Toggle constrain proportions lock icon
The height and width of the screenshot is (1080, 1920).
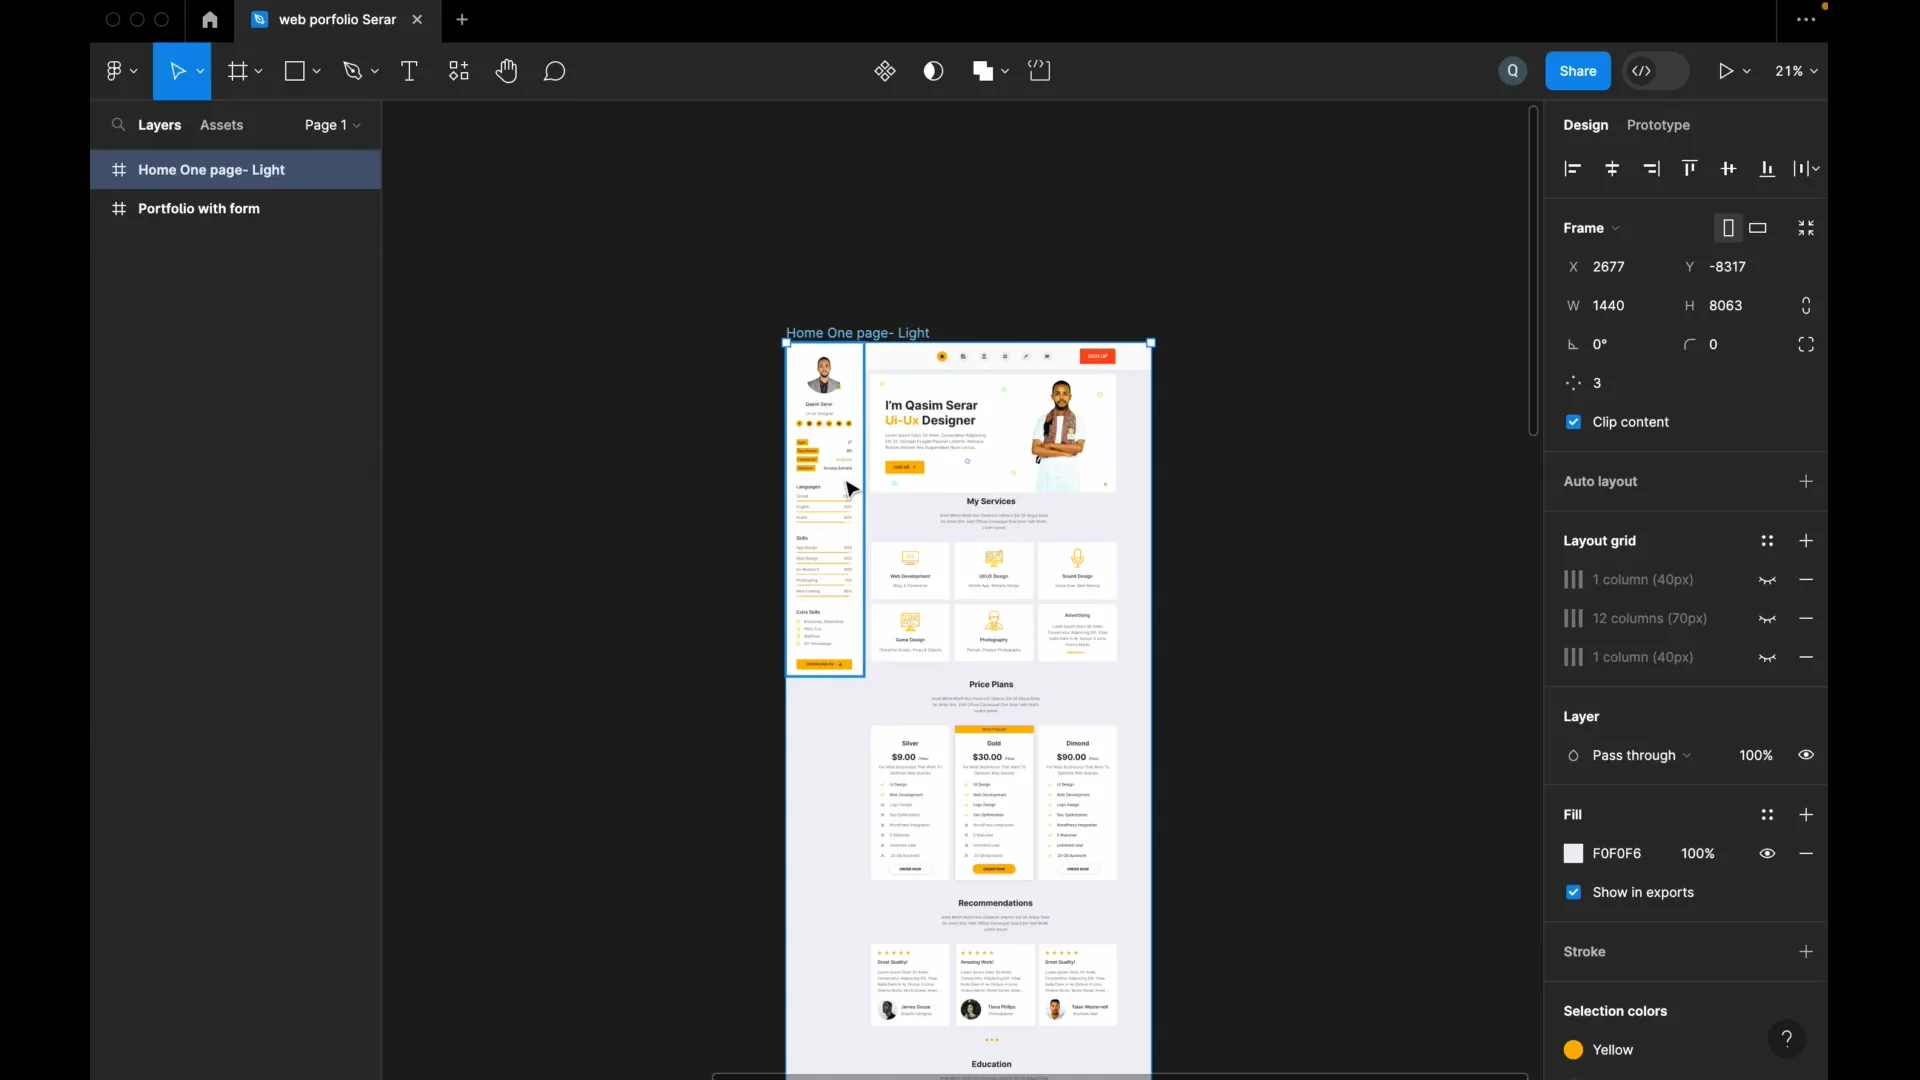pyautogui.click(x=1806, y=306)
